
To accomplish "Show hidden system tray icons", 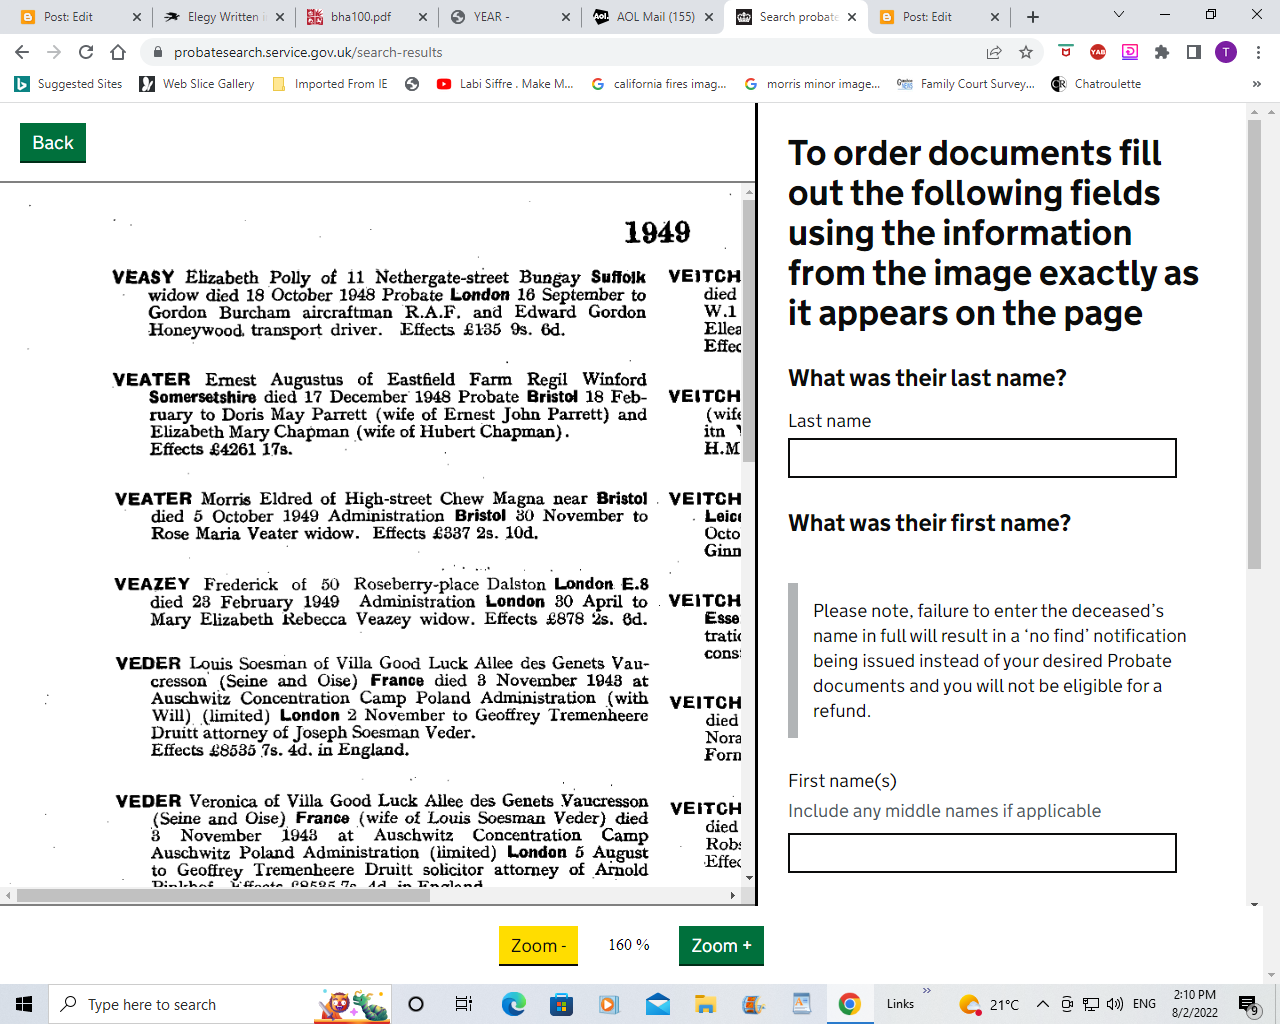I will pyautogui.click(x=1042, y=1004).
